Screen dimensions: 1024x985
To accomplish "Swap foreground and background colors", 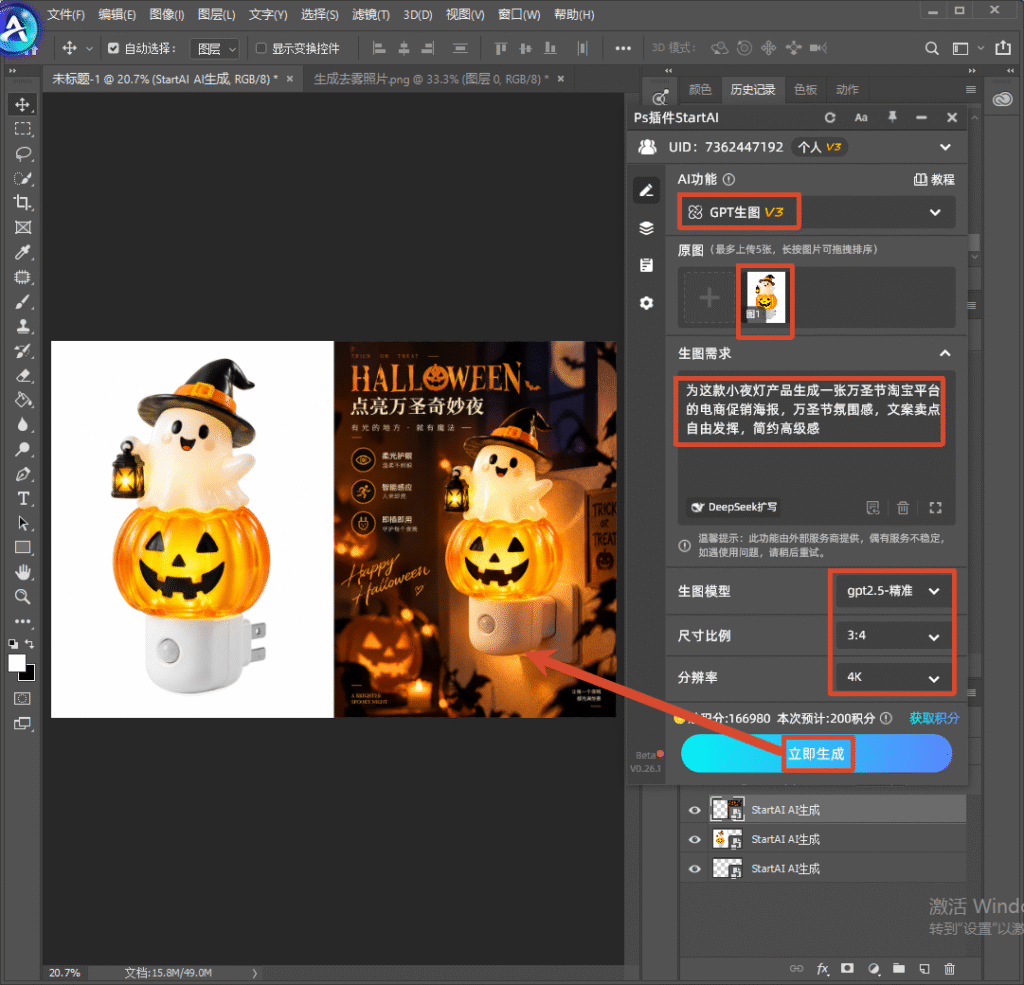I will coord(29,643).
